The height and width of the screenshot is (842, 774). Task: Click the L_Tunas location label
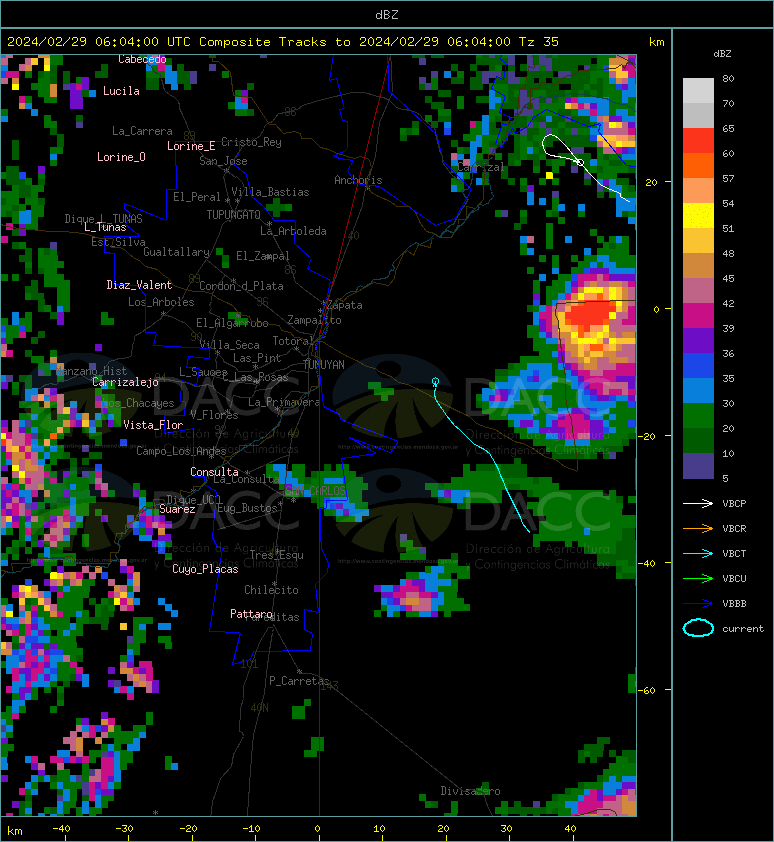point(105,228)
